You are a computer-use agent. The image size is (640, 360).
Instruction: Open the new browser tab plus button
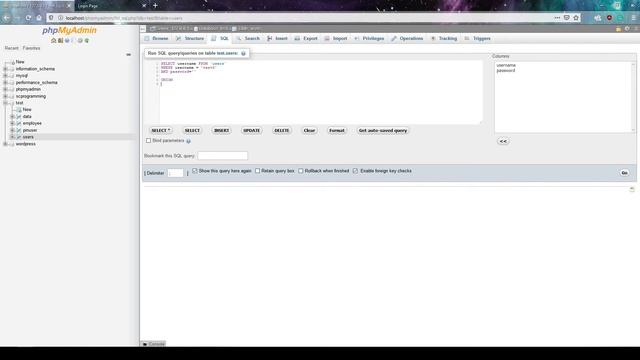[155, 6]
